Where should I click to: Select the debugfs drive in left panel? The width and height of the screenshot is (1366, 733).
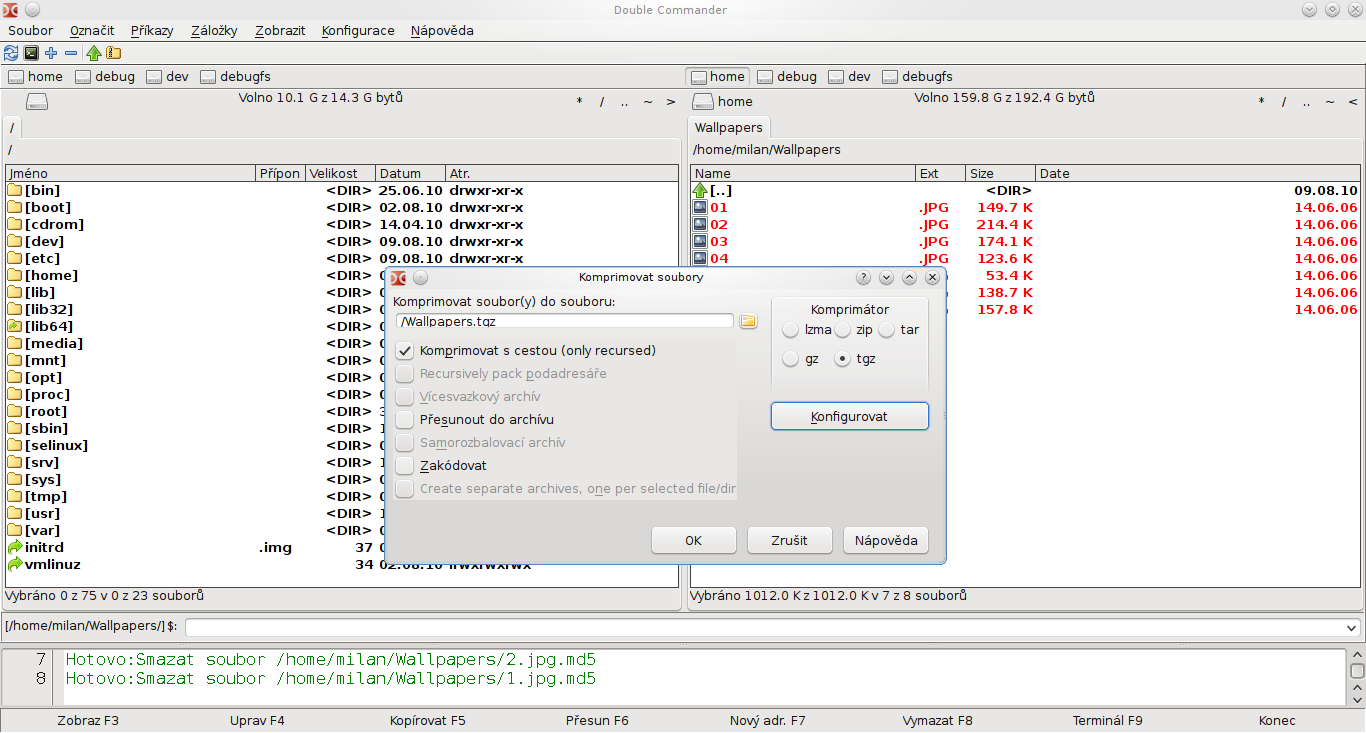pyautogui.click(x=236, y=76)
